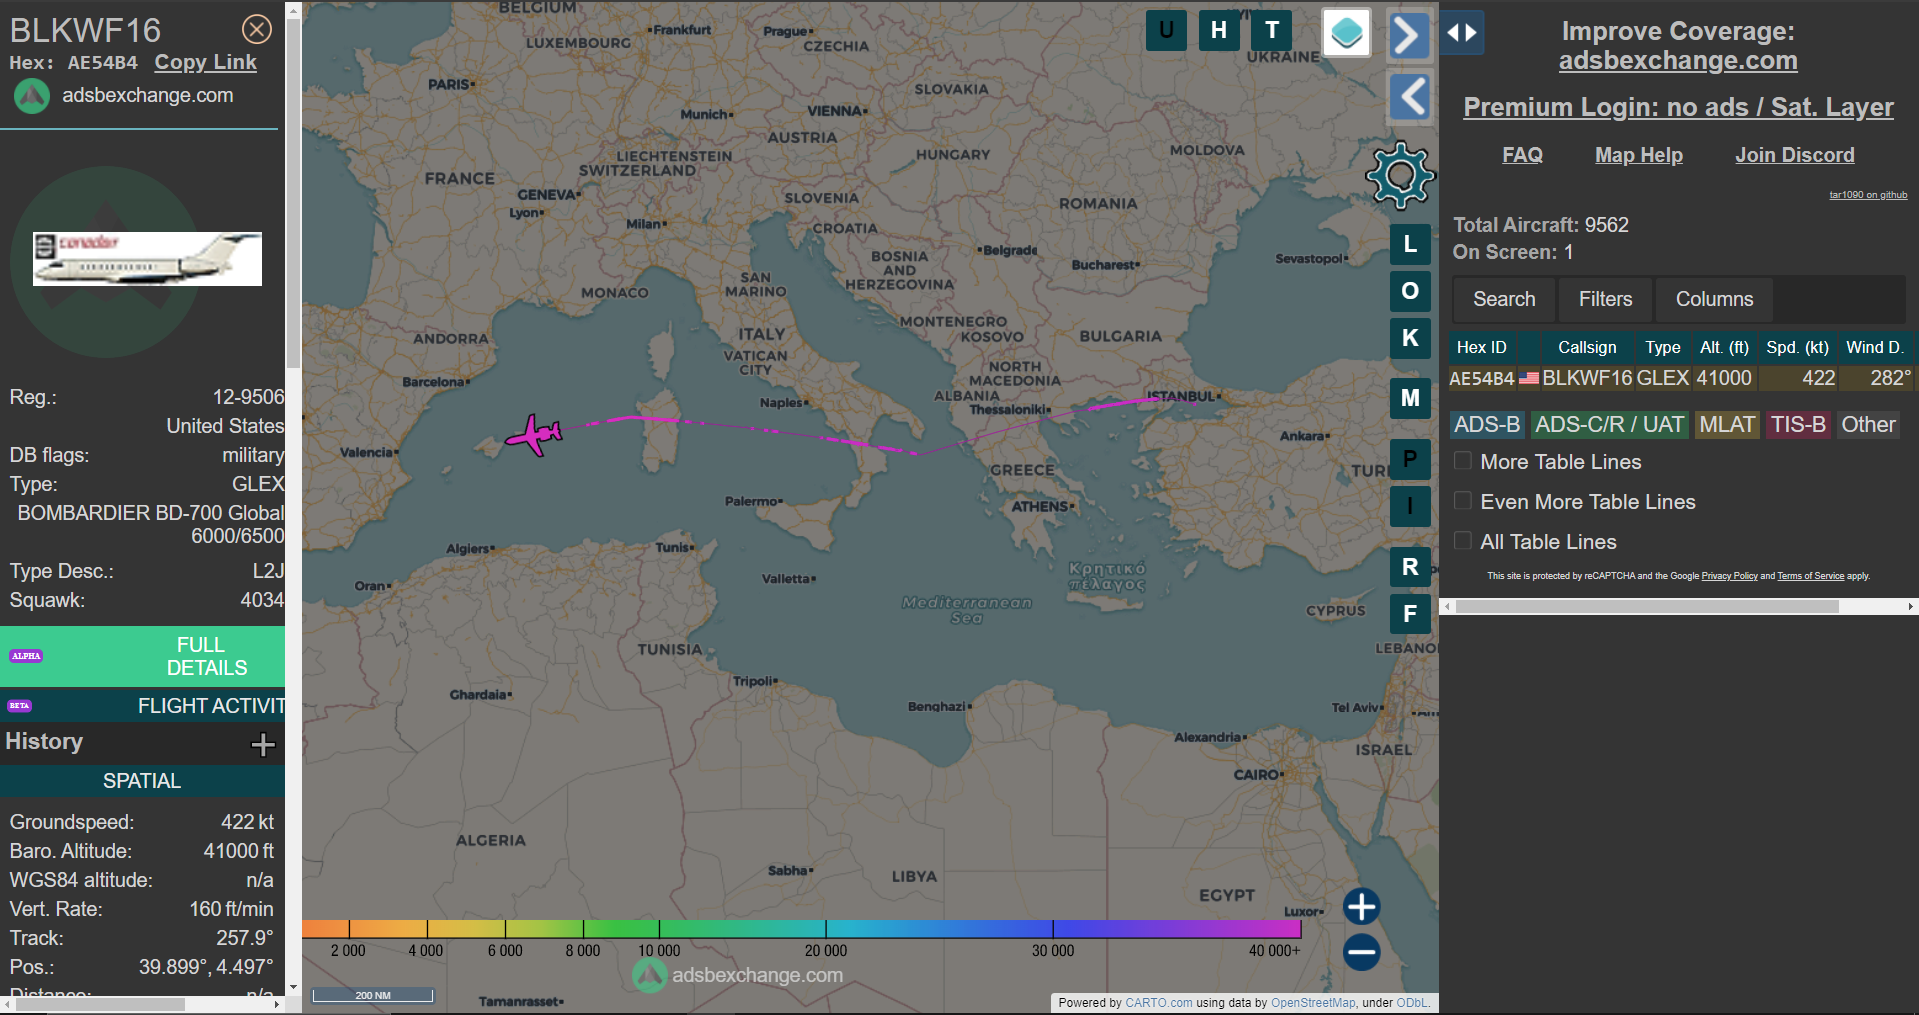Open the CARTO.com attribution link
Viewport: 1919px width, 1015px height.
click(x=1158, y=1003)
